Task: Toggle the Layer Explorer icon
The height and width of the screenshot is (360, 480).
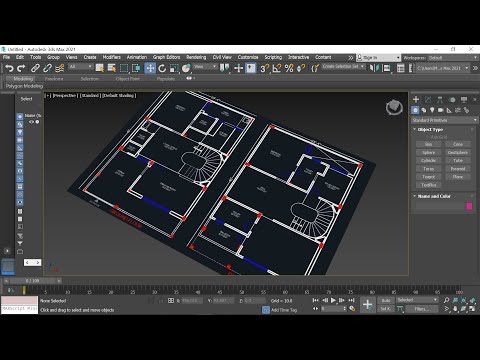Action: click(411, 68)
